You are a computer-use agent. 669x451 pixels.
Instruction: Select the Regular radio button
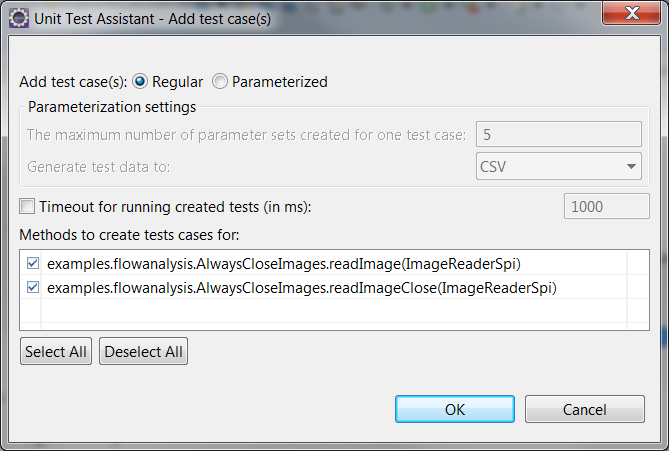[140, 81]
